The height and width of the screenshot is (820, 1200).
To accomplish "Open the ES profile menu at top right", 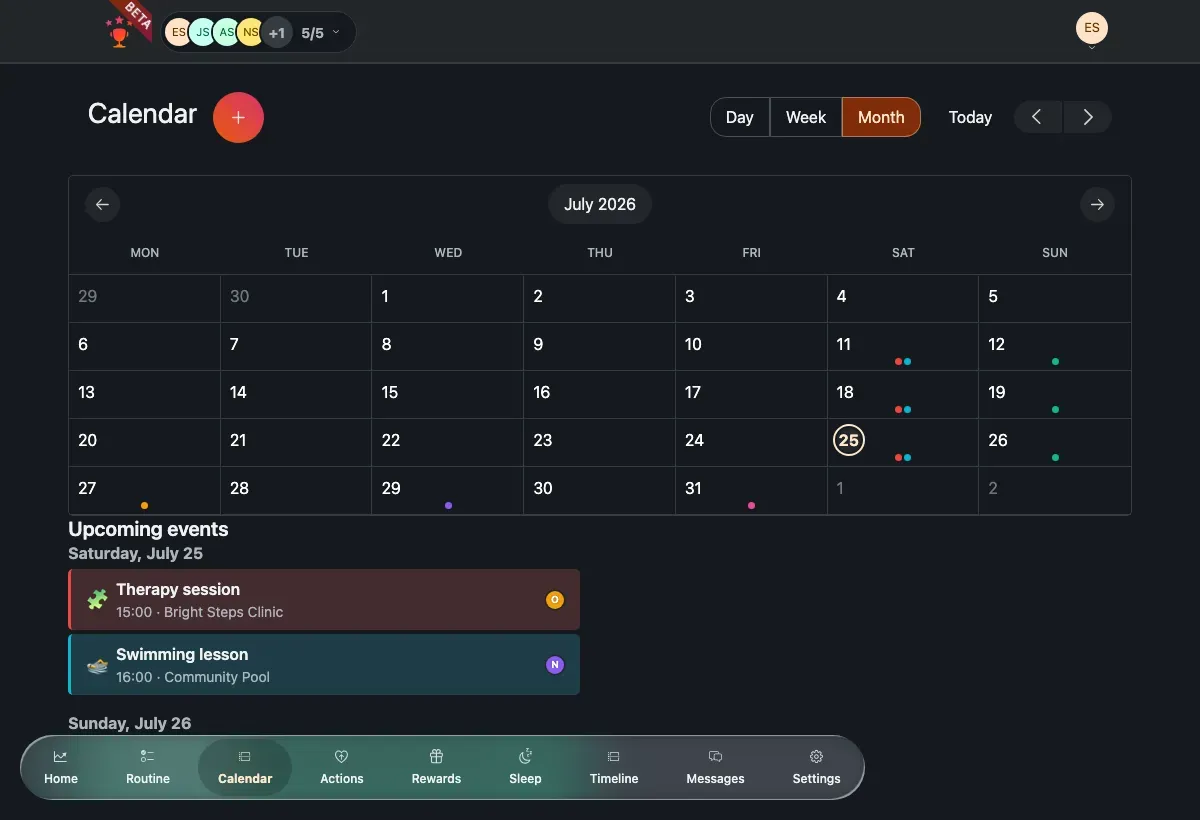I will point(1092,29).
